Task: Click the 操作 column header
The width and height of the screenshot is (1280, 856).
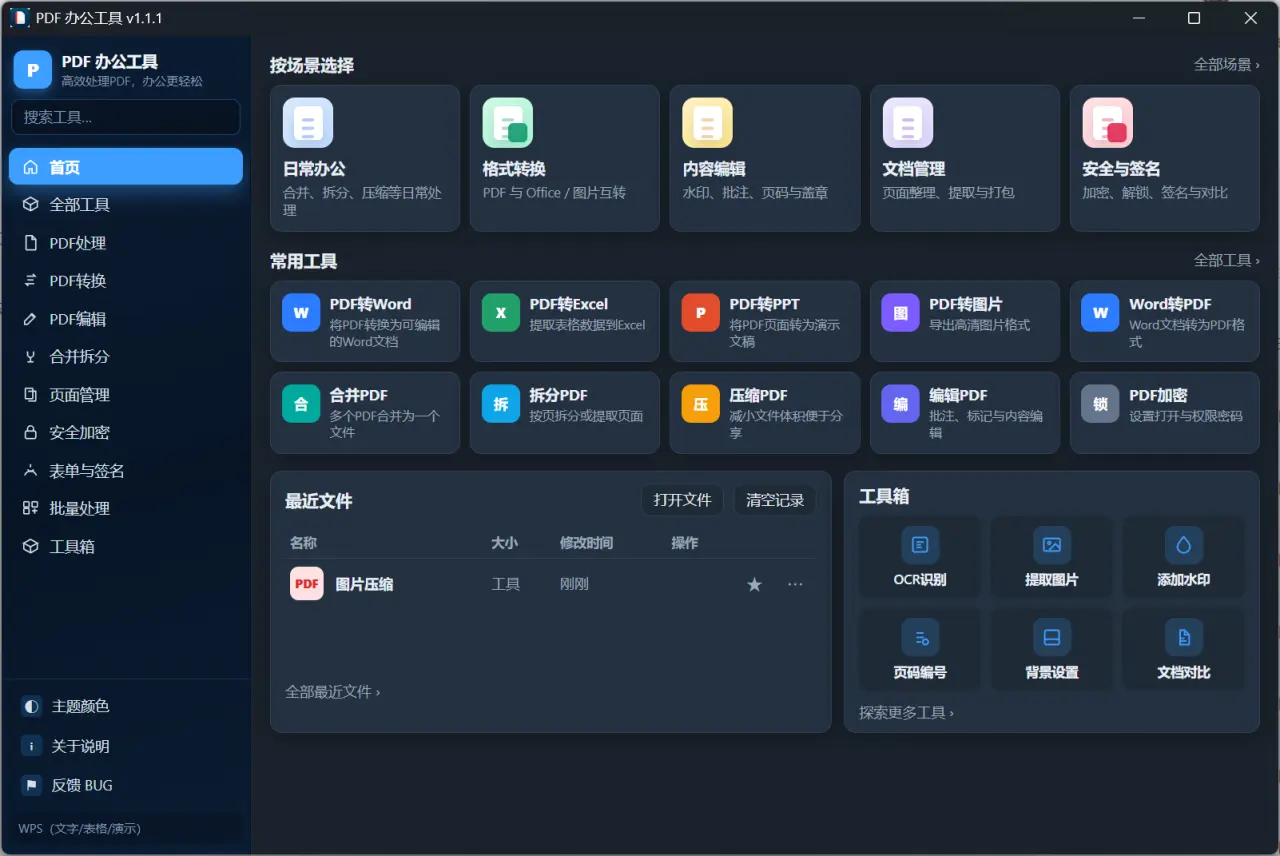Action: tap(685, 543)
